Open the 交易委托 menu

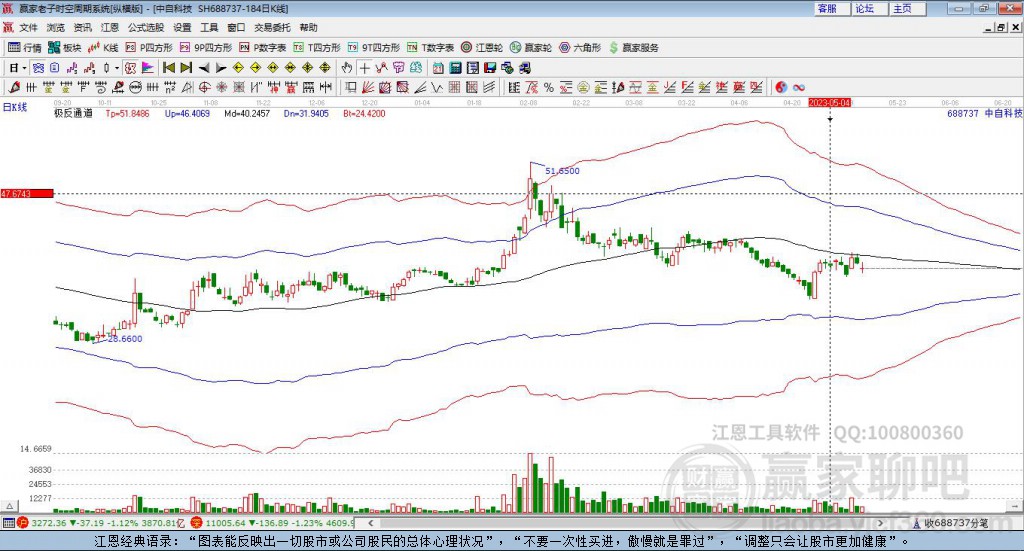(x=272, y=27)
